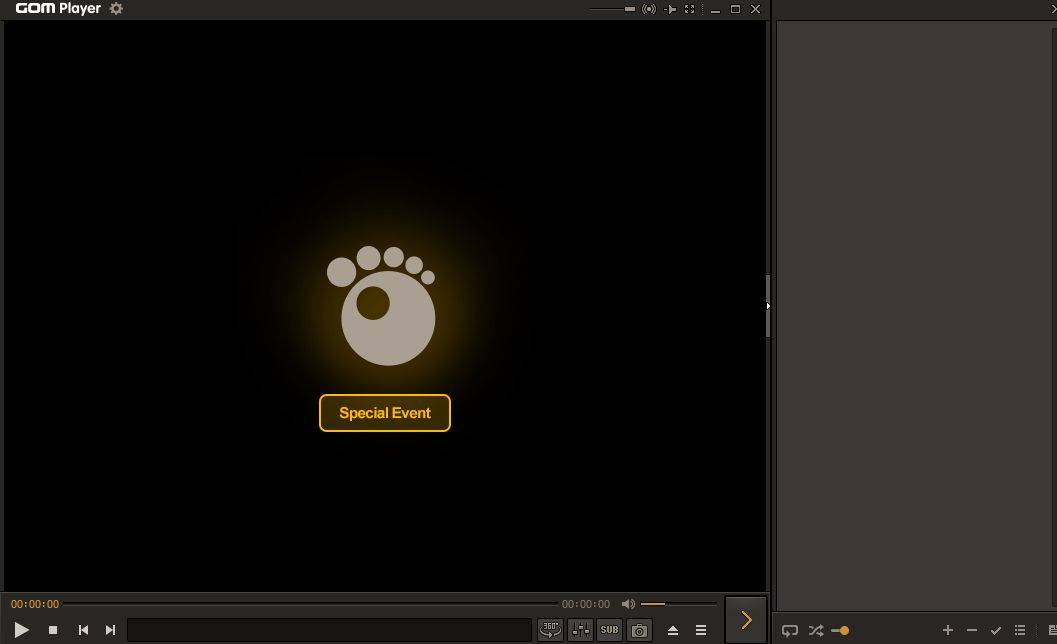Viewport: 1057px width, 644px height.
Task: Adjust the volume slider
Action: click(x=678, y=604)
